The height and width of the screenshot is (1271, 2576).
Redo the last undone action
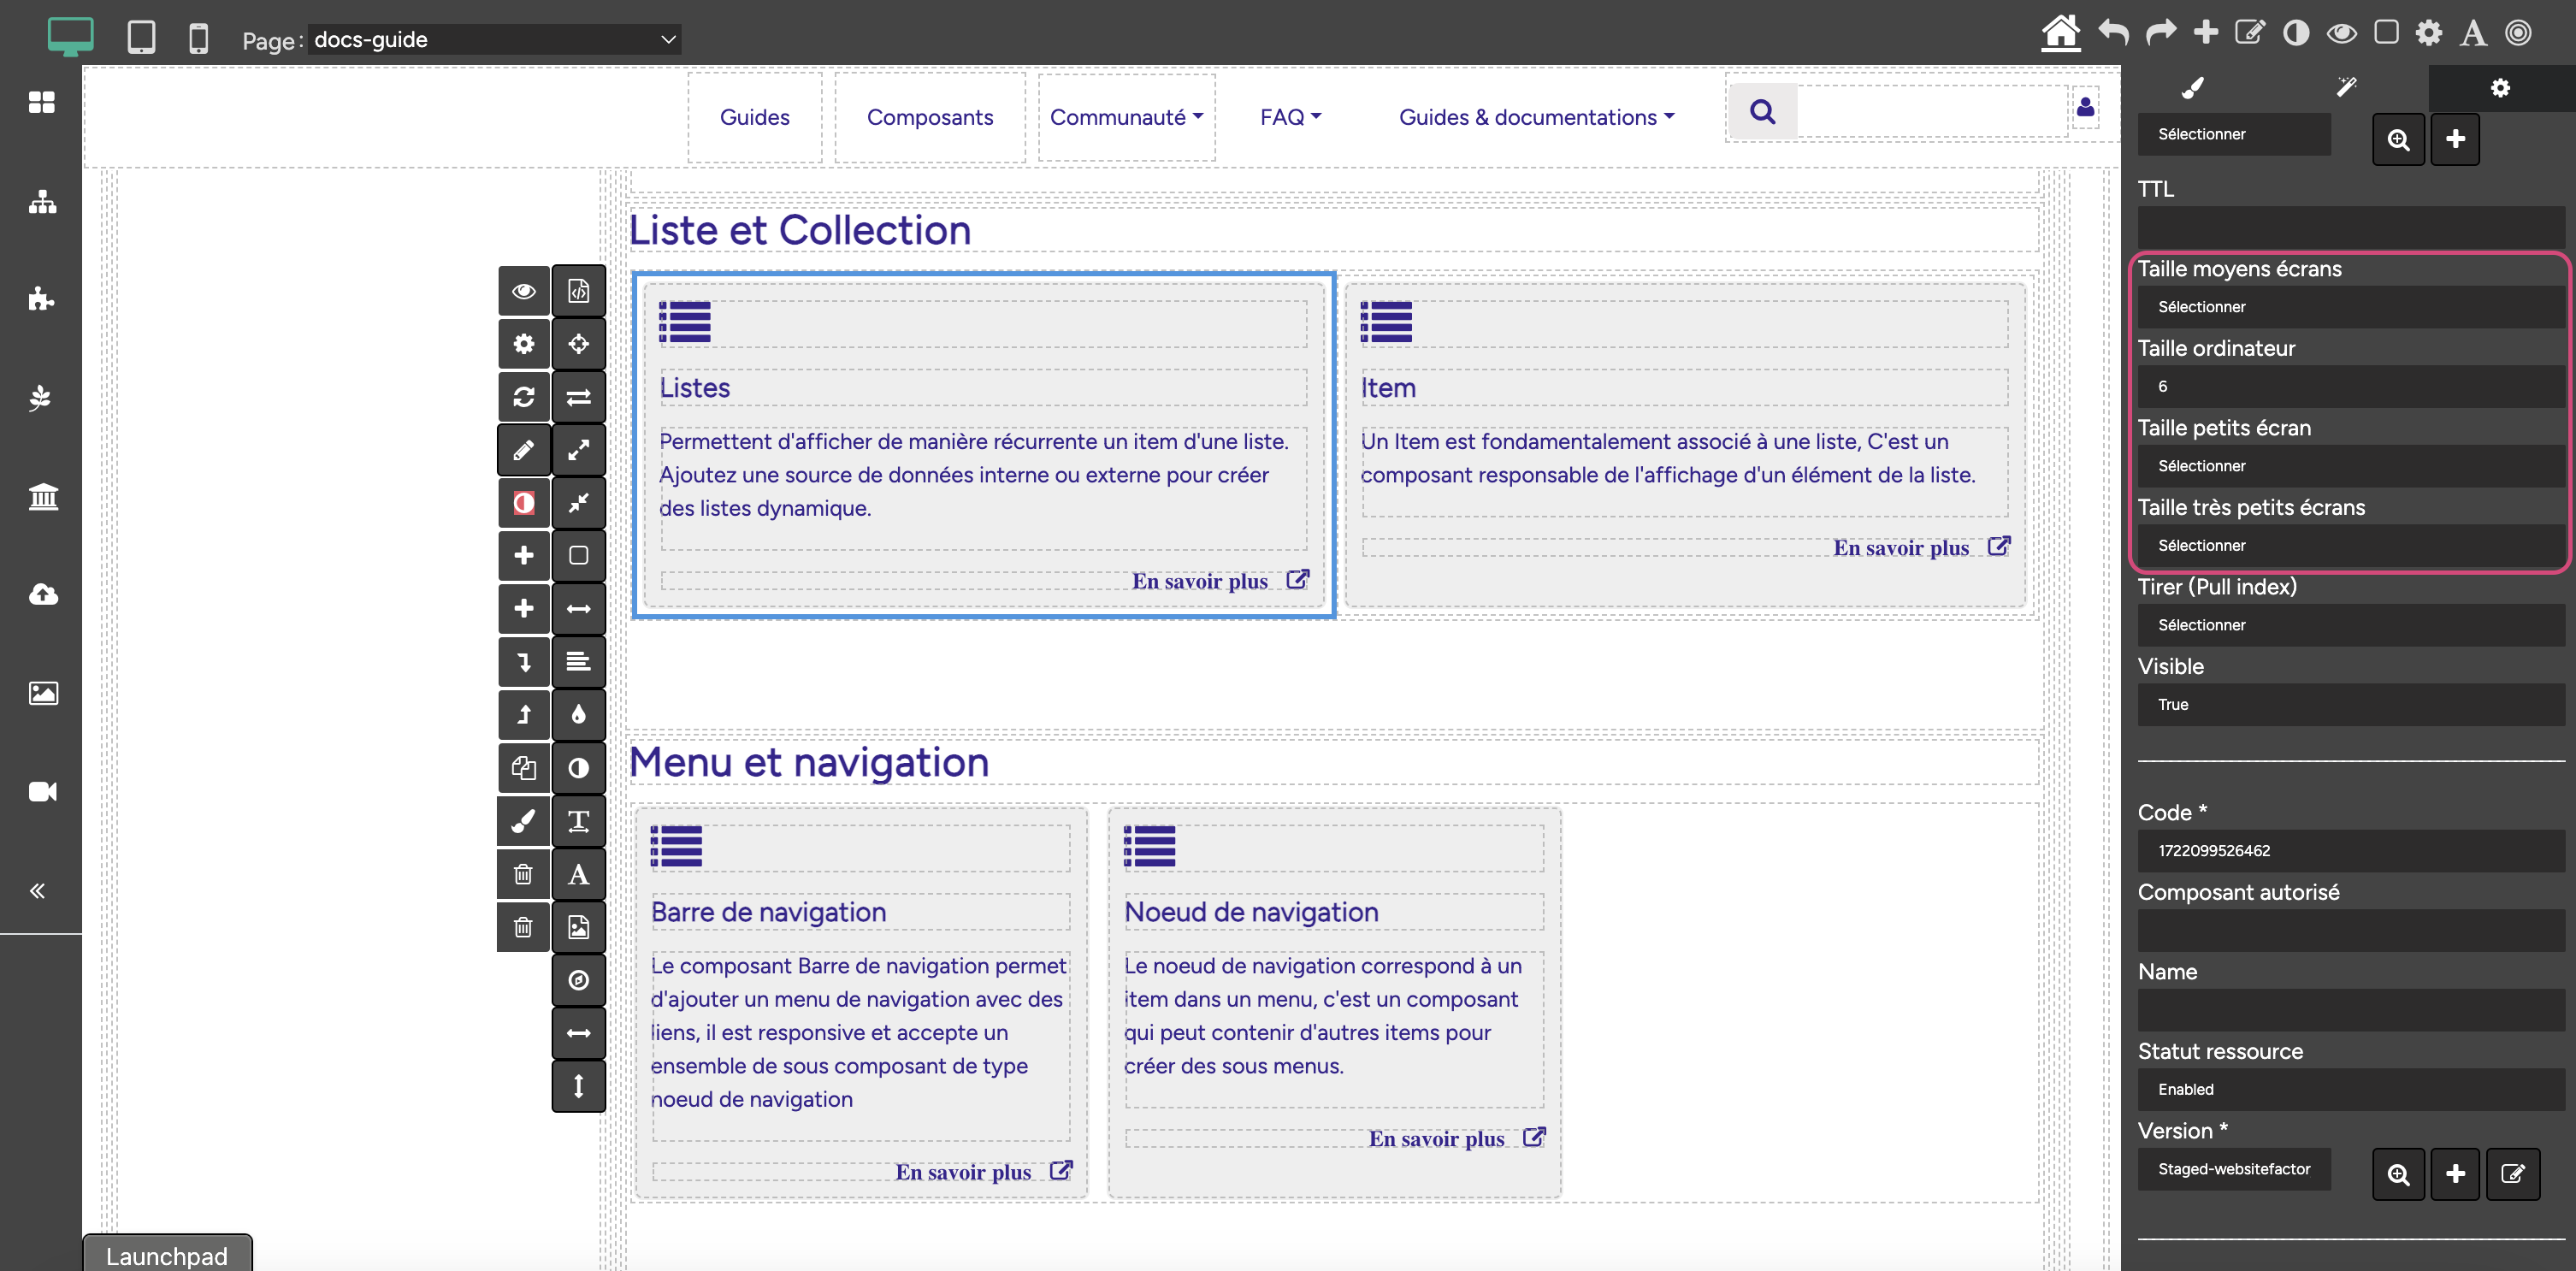pos(2160,32)
